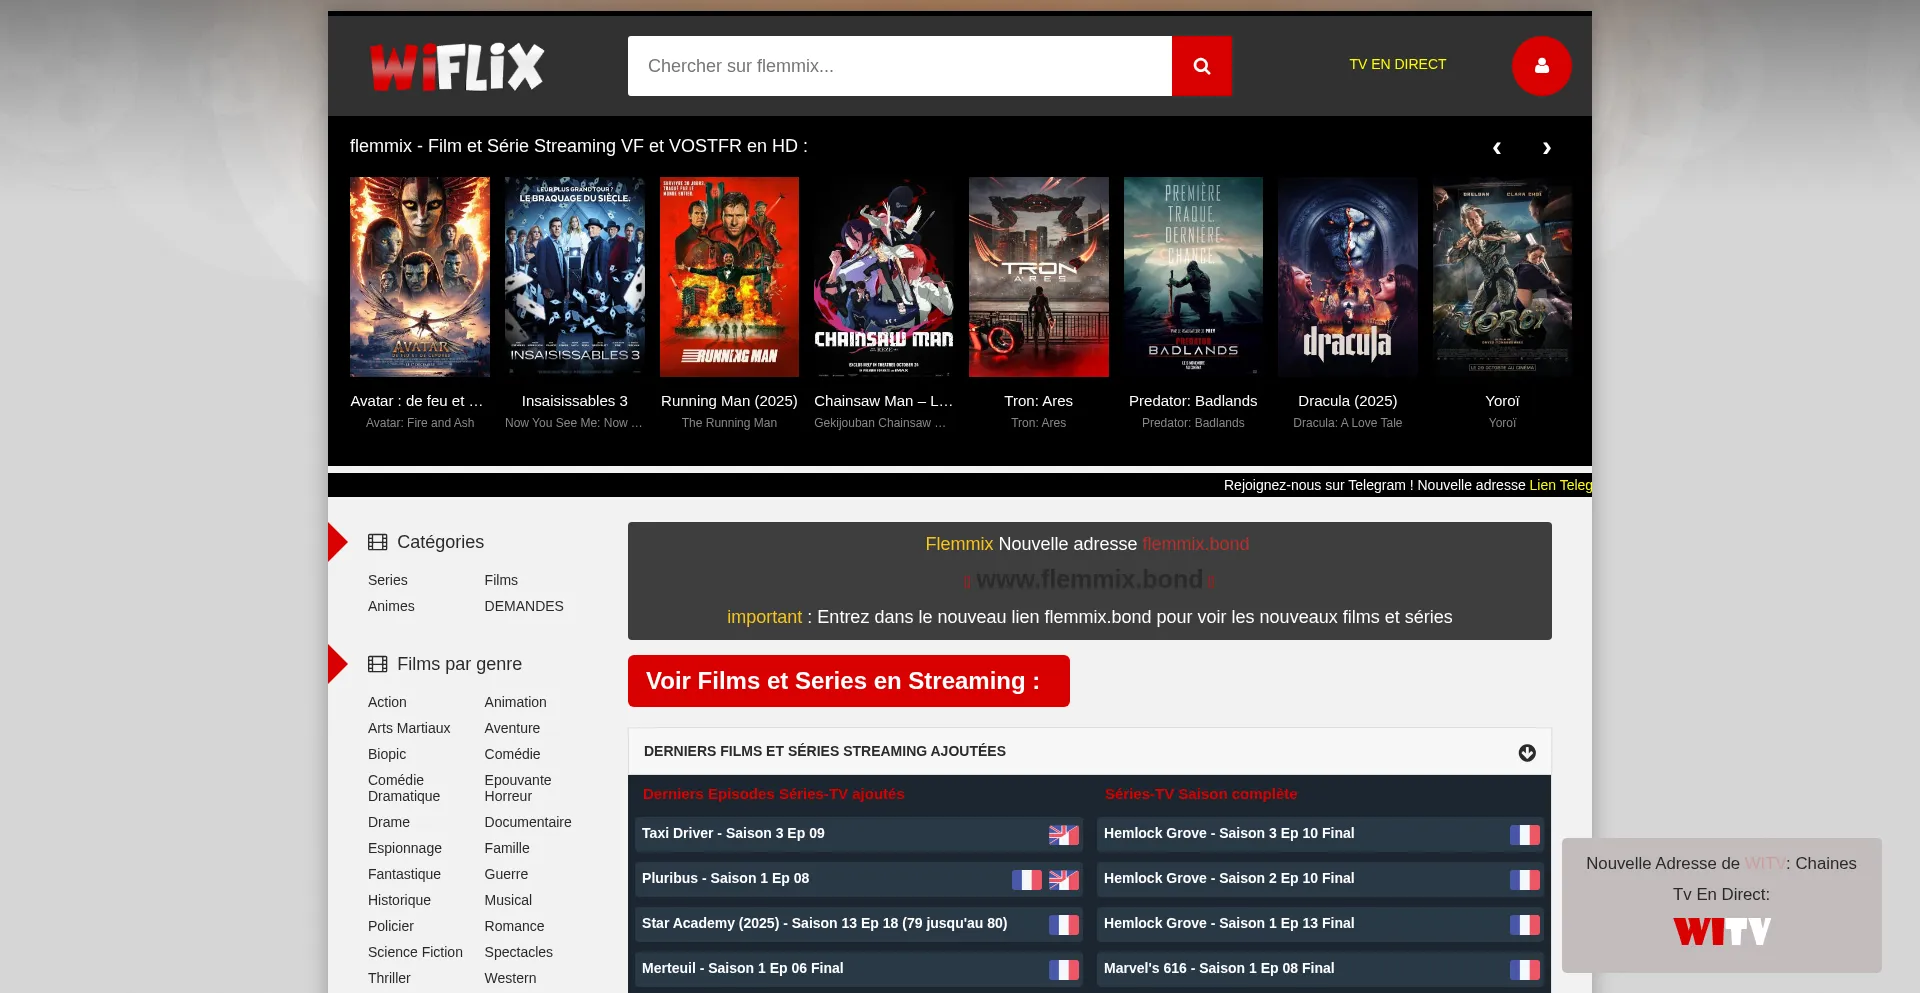Choose the Thriller genre

(389, 978)
